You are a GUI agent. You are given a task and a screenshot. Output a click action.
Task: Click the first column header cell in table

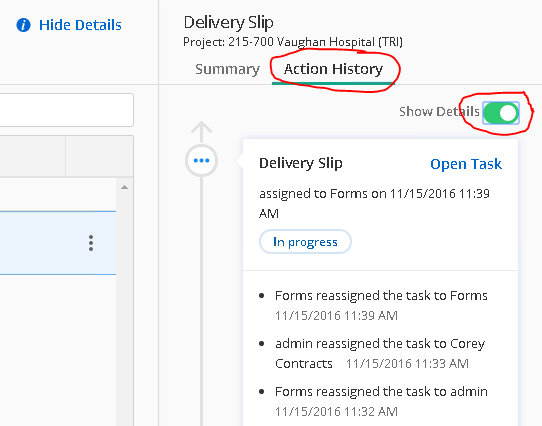point(32,156)
